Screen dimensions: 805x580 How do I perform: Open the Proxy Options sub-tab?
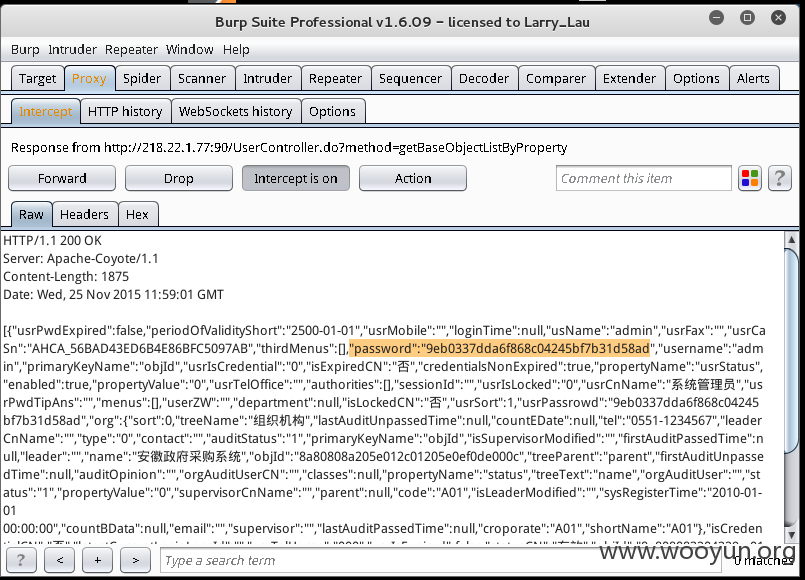[x=333, y=111]
